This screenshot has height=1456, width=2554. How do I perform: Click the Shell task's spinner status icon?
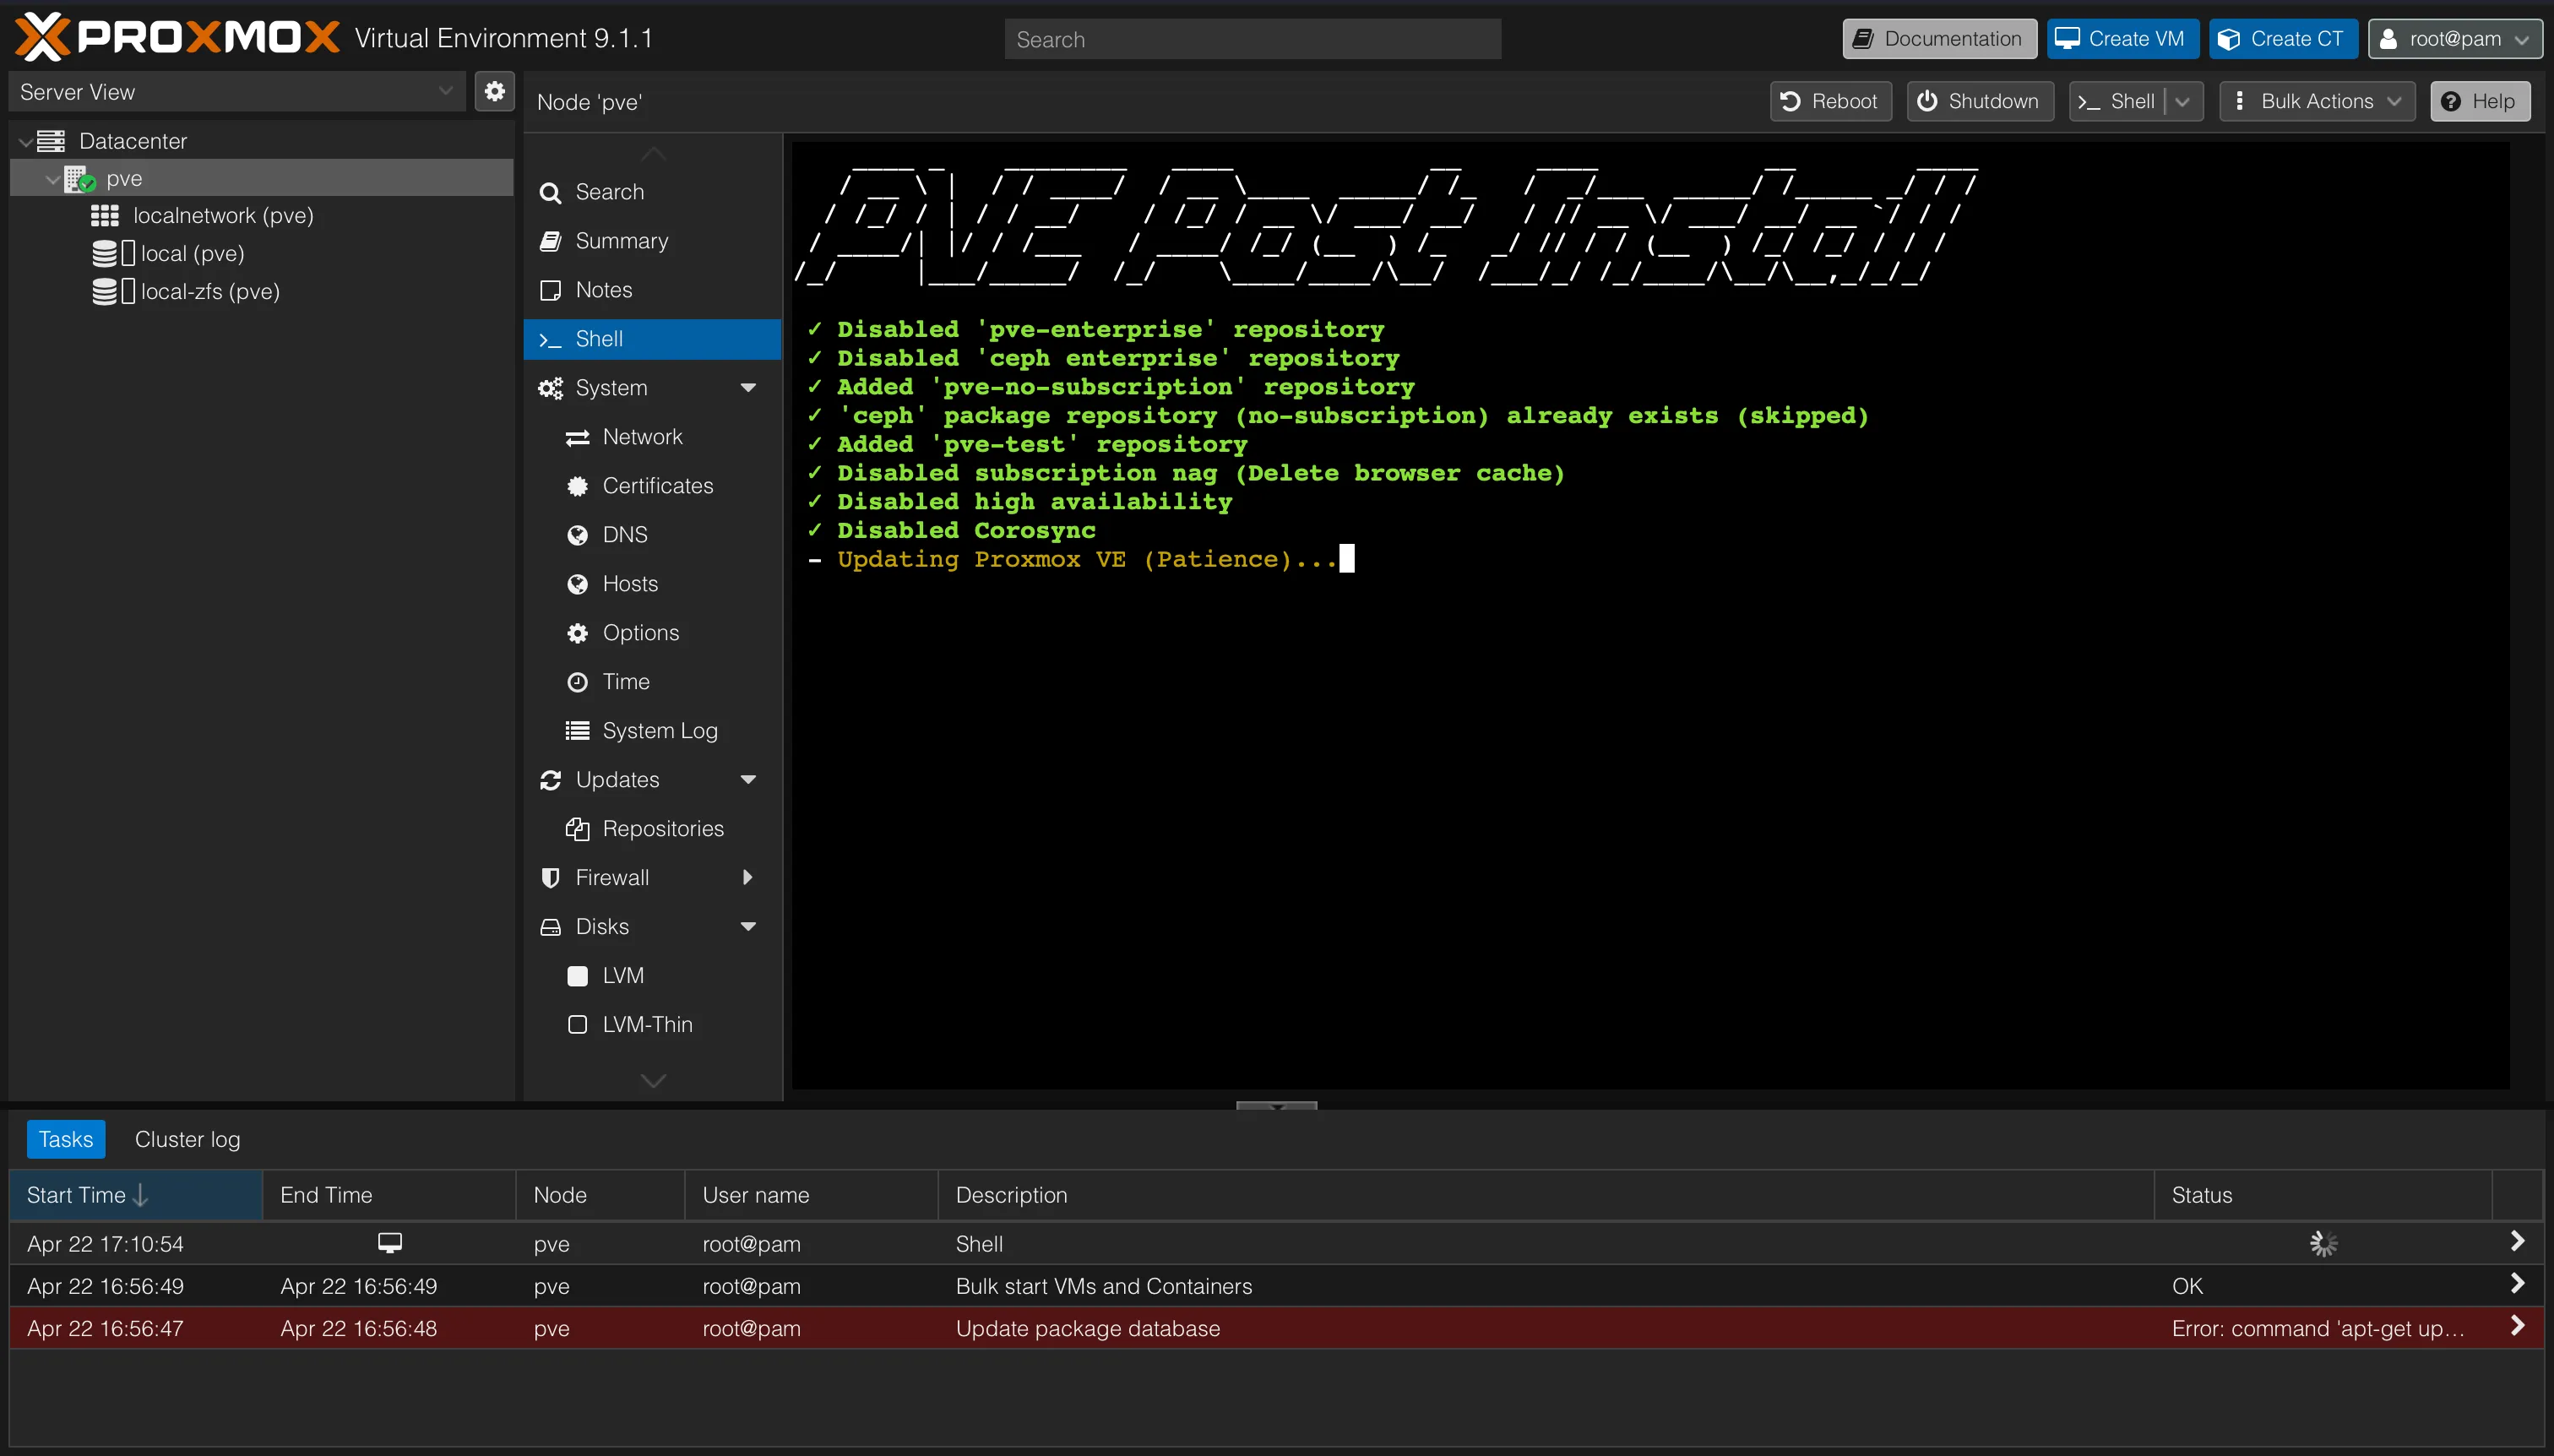point(2323,1243)
